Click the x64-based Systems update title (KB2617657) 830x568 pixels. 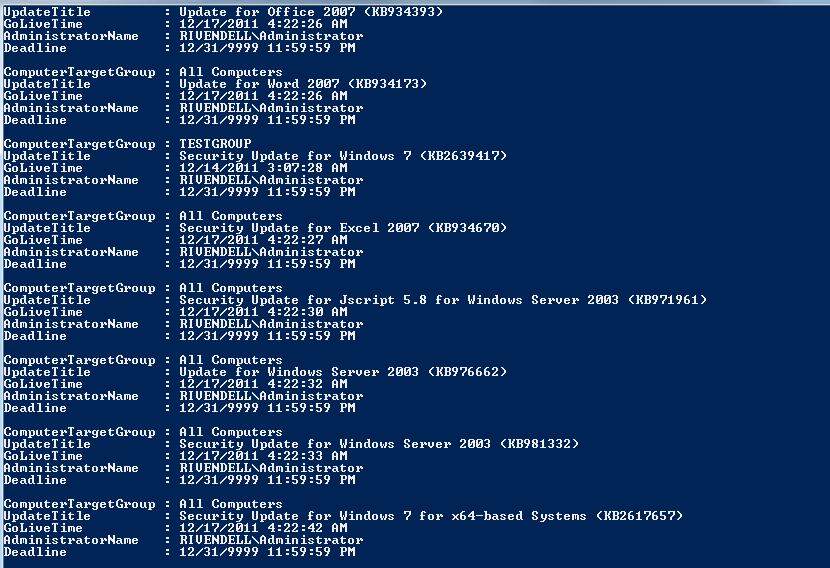coord(431,516)
